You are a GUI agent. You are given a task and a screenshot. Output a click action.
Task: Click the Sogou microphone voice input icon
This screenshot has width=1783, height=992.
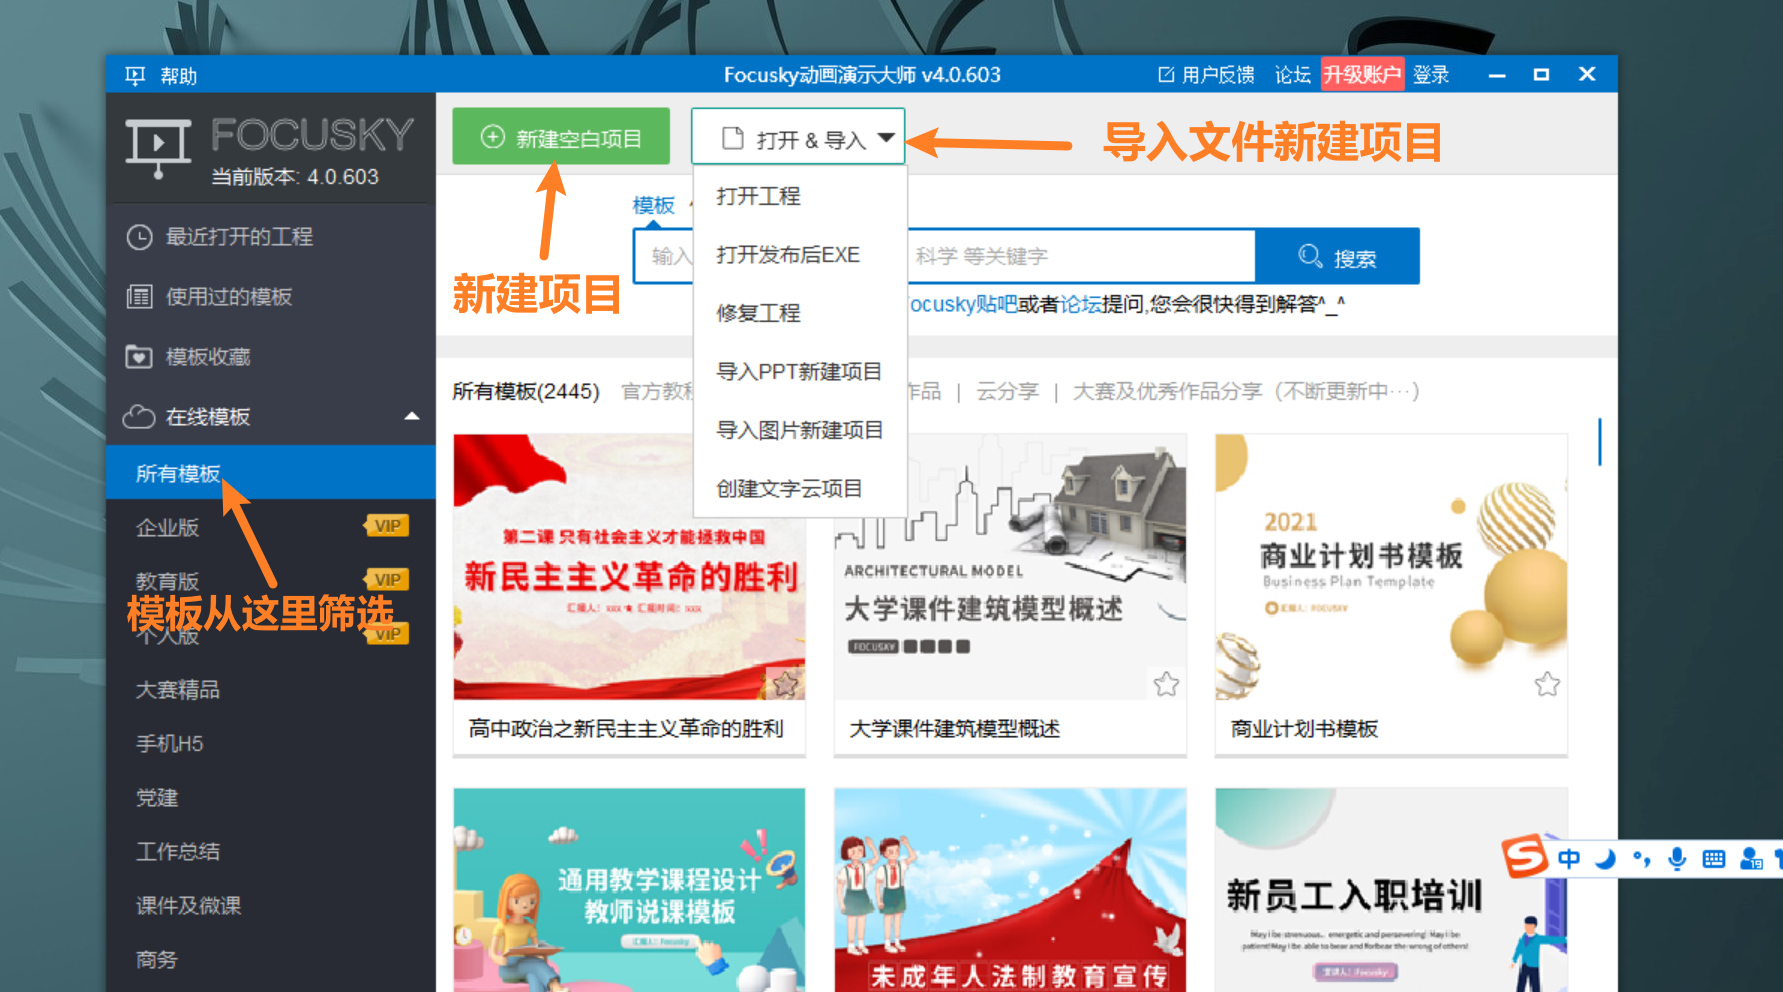point(1677,858)
